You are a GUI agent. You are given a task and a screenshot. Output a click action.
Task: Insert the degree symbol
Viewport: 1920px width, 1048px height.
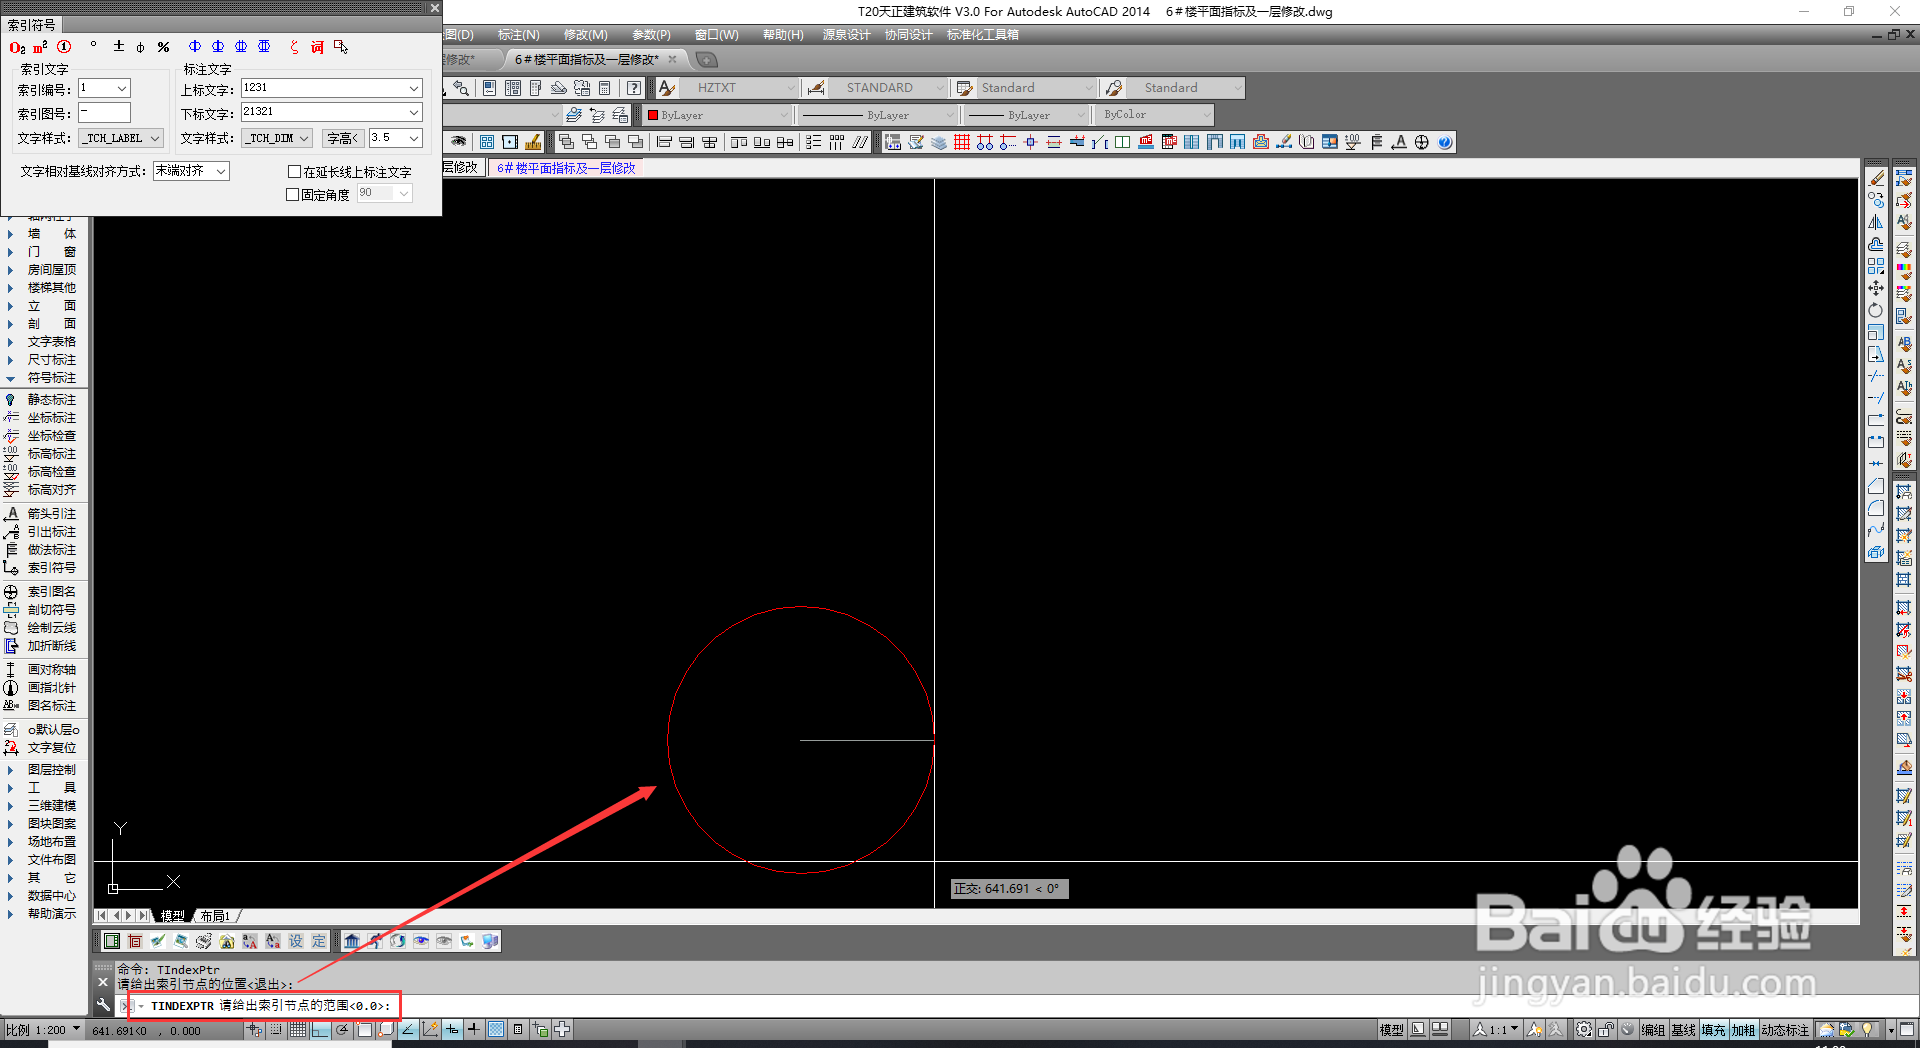pyautogui.click(x=93, y=46)
